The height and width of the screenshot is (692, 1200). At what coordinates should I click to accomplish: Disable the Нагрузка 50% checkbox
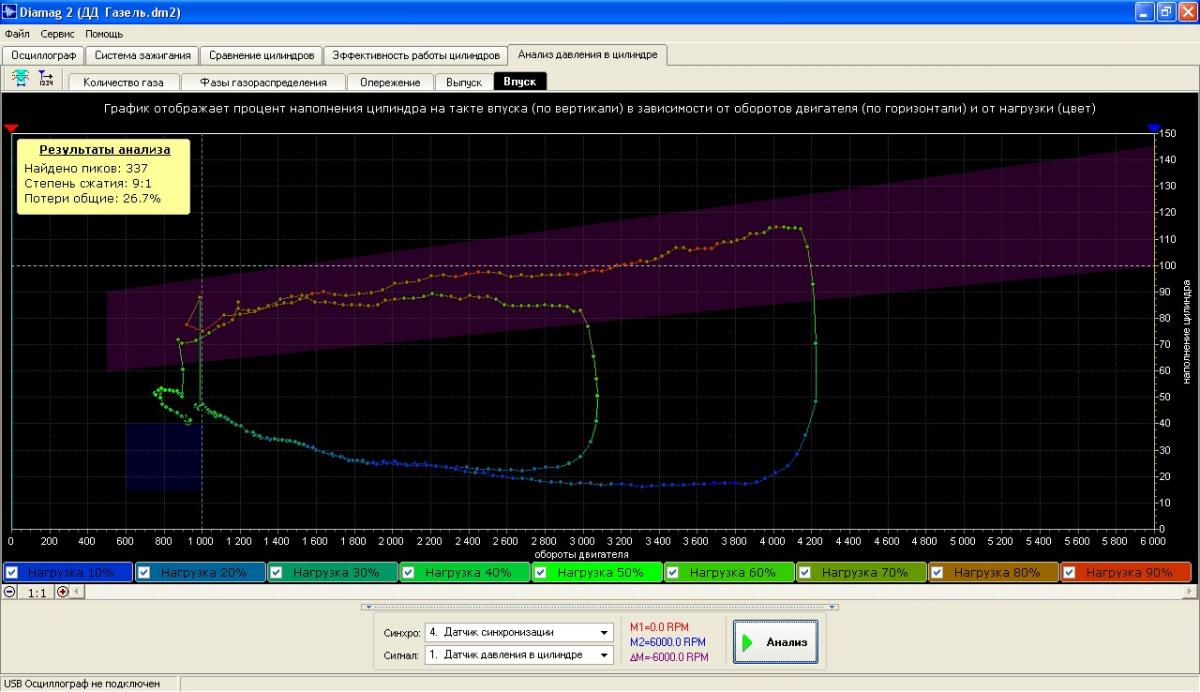(541, 573)
